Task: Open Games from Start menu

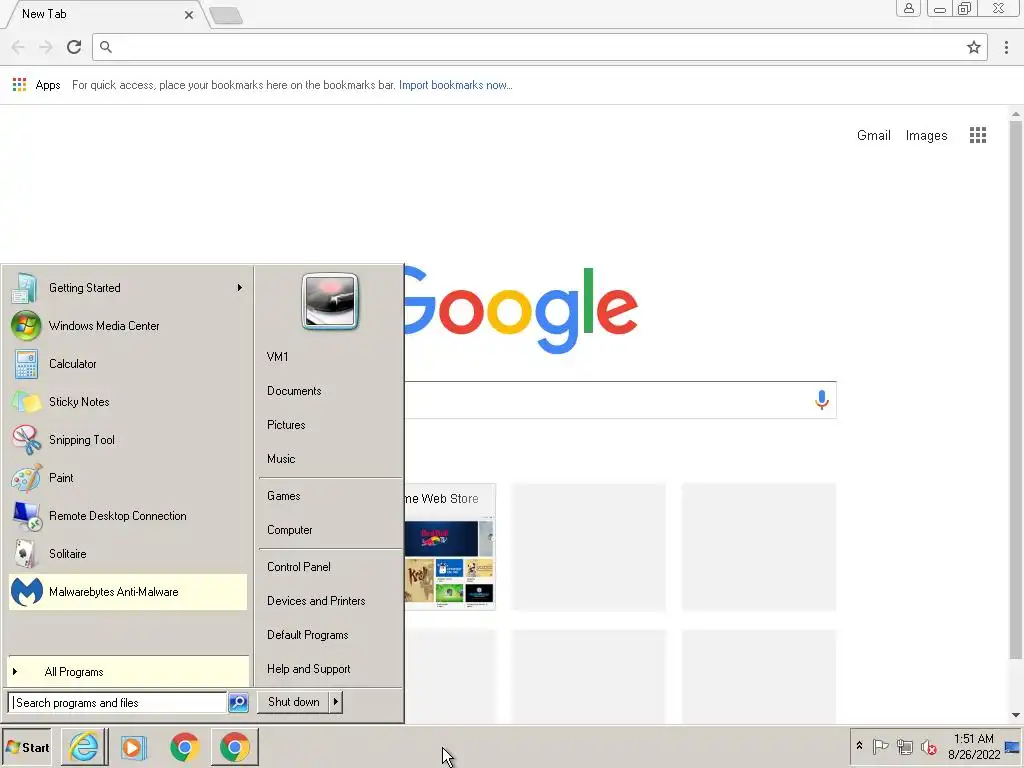Action: click(x=330, y=496)
